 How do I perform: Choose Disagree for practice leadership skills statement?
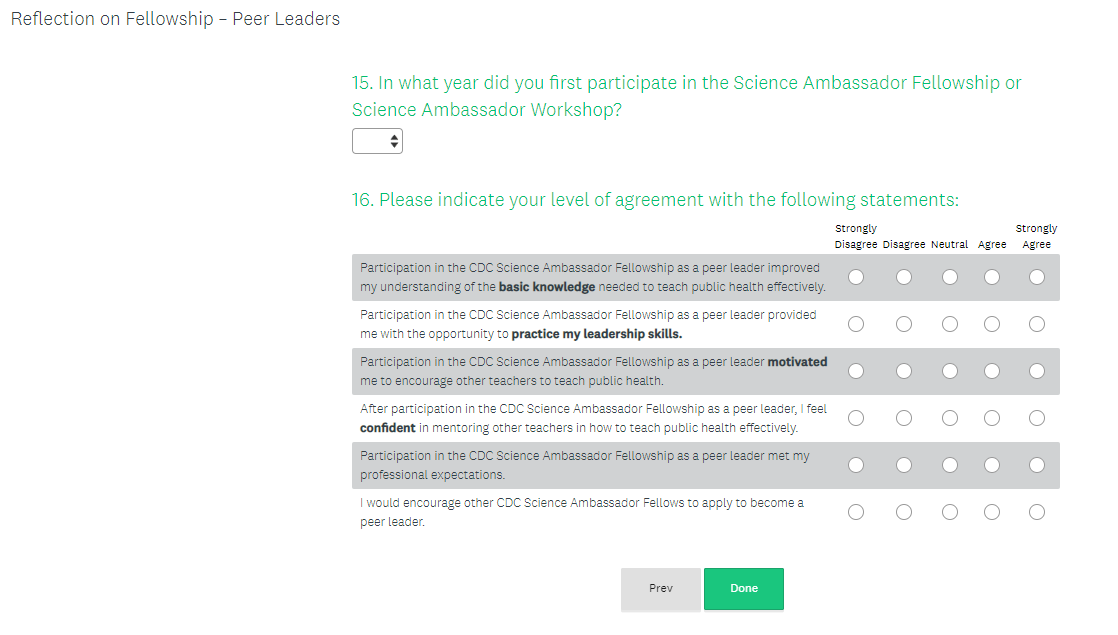904,324
